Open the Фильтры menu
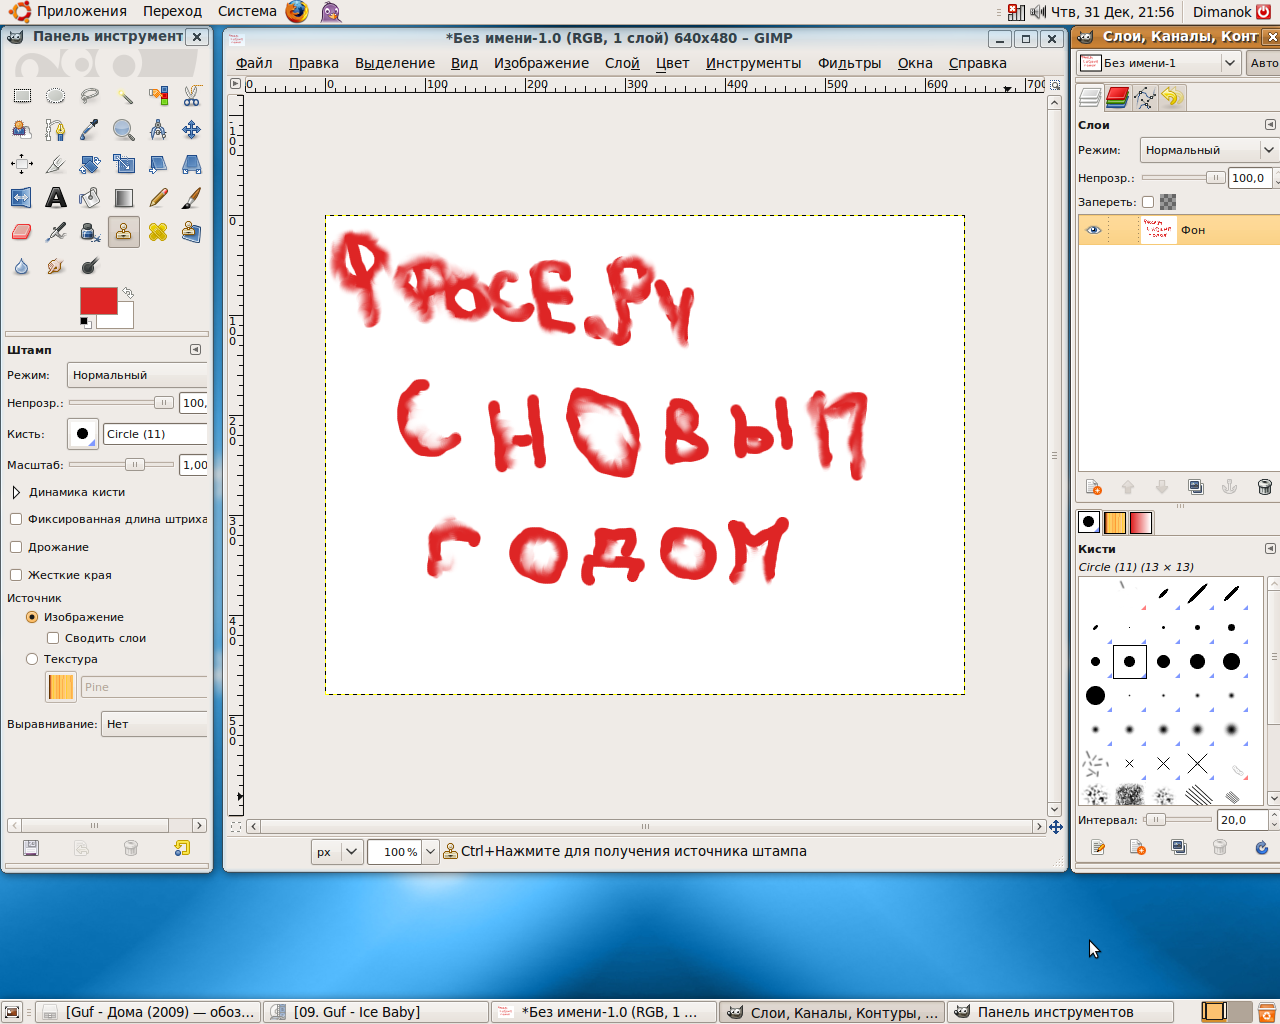The width and height of the screenshot is (1280, 1024). tap(849, 63)
